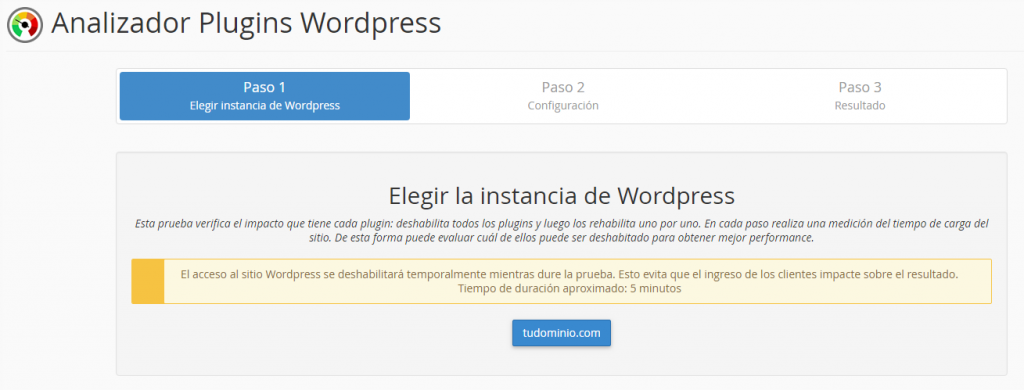This screenshot has height=390, width=1024.
Task: Click the italic description about plugin impact test
Action: coord(562,231)
